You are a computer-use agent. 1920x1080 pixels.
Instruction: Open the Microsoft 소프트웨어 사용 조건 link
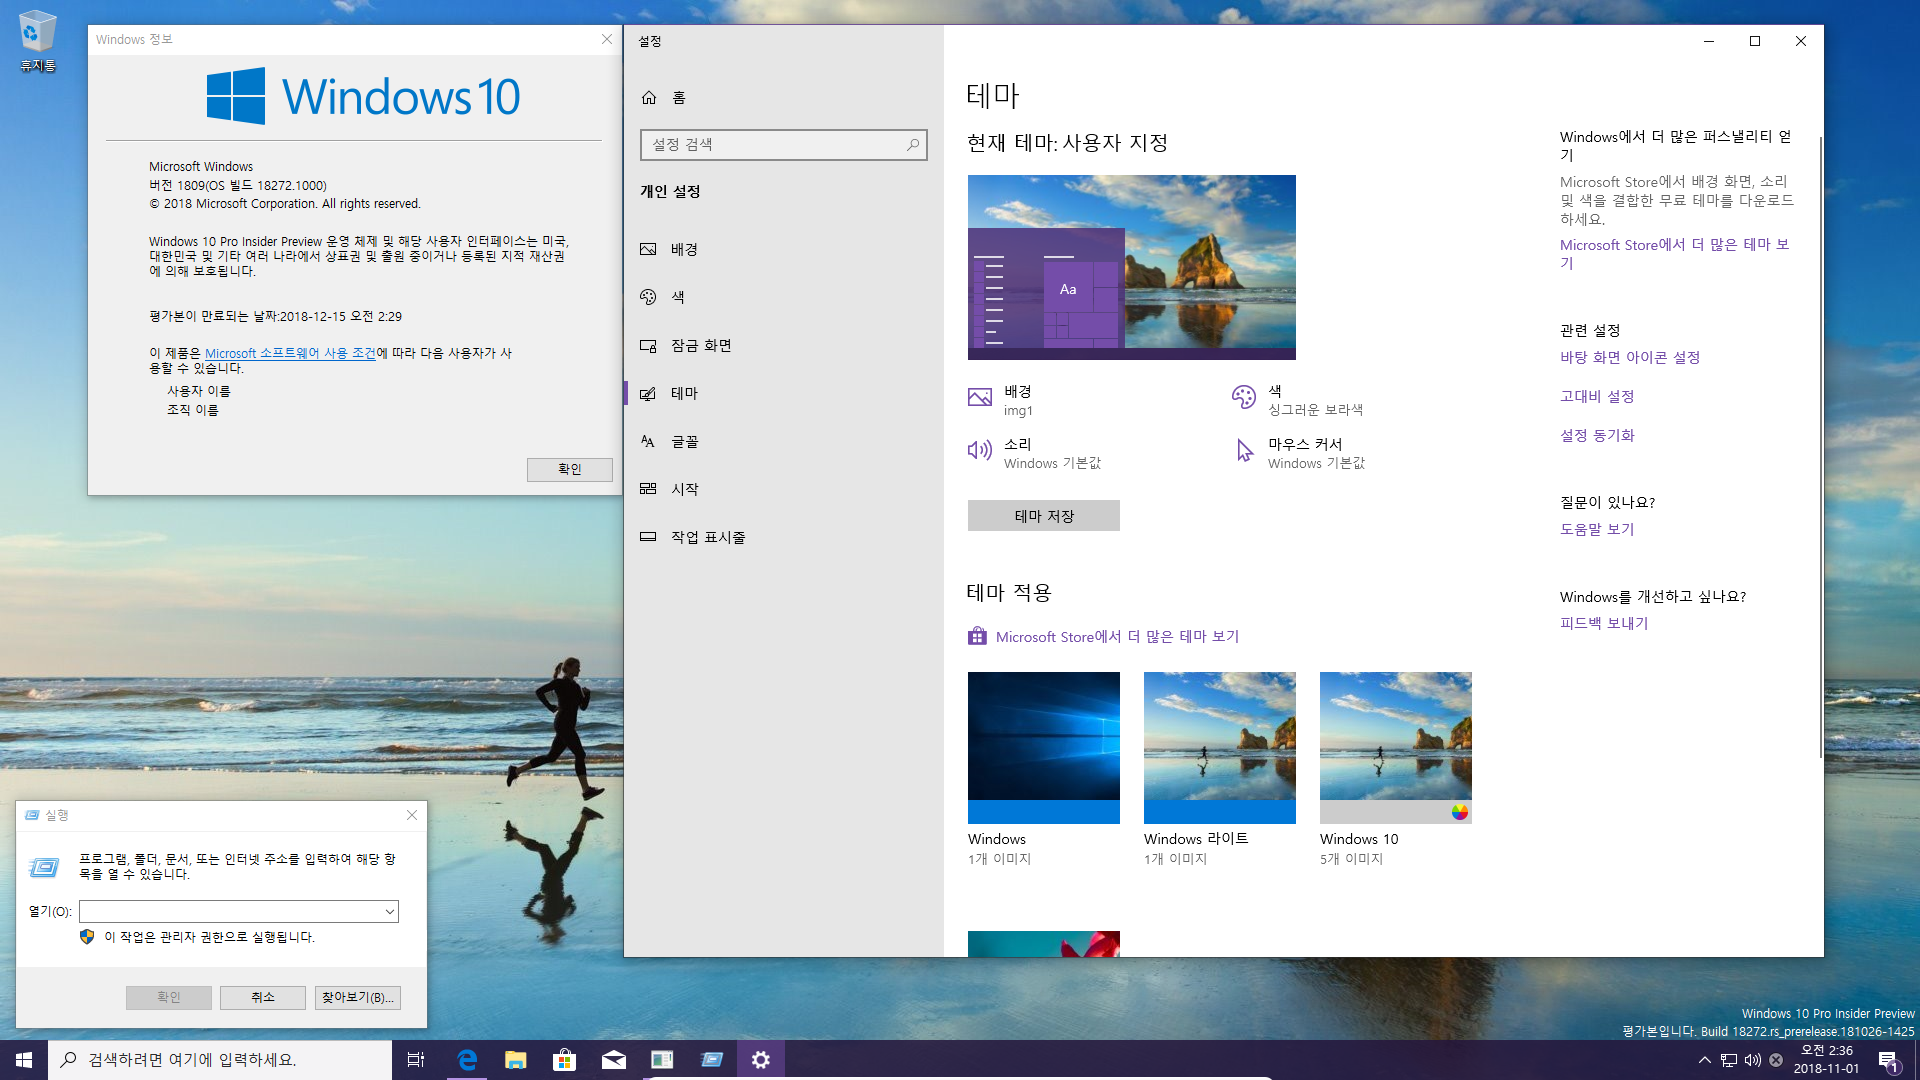[x=290, y=353]
